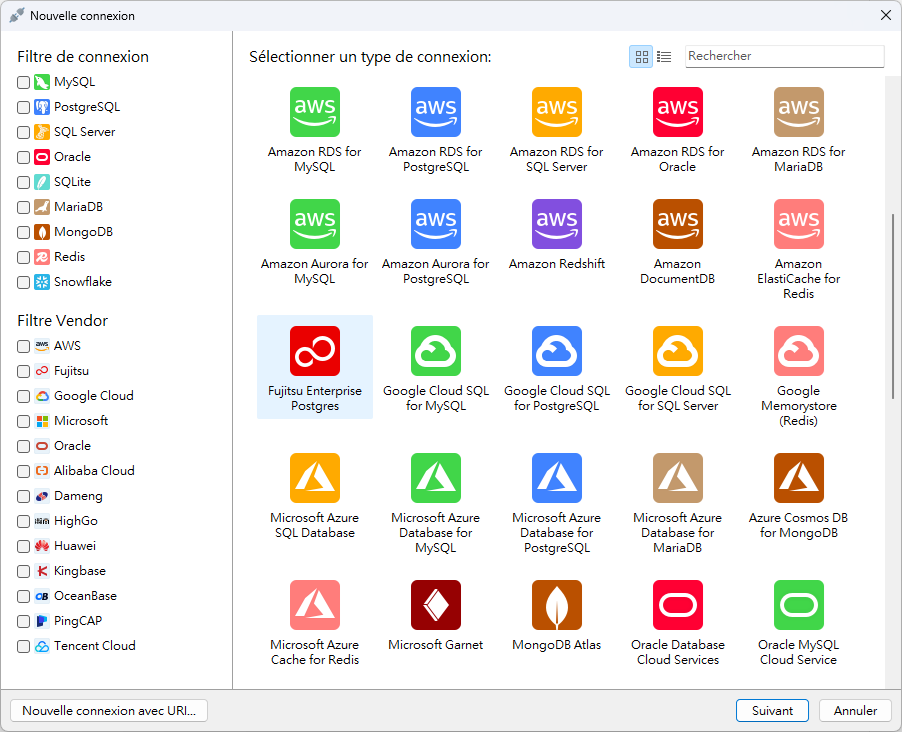Select Microsoft Azure SQL Database icon
Viewport: 902px width, 732px height.
click(x=314, y=478)
